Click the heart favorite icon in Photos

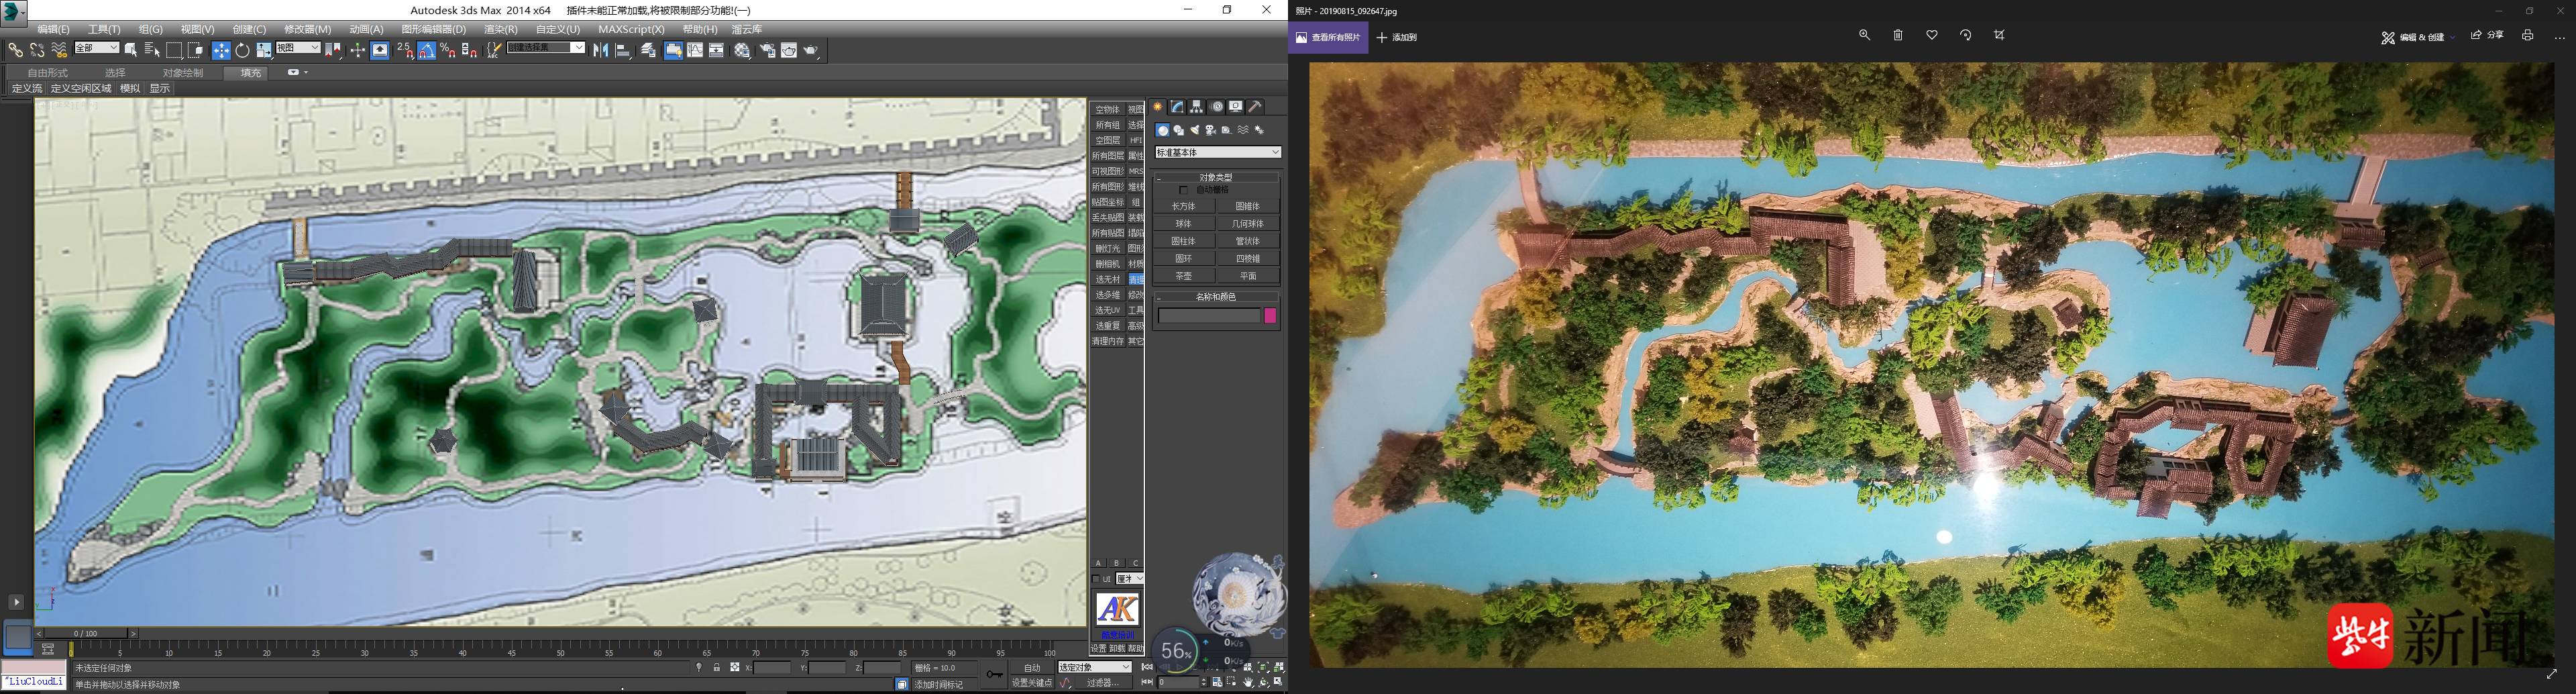(1932, 35)
